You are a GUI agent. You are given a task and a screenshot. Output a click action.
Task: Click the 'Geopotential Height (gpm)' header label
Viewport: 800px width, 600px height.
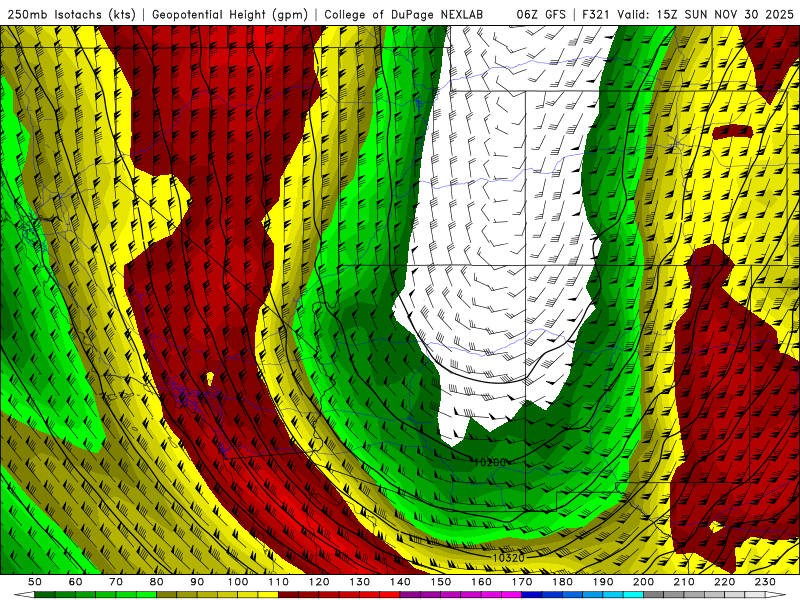[230, 14]
